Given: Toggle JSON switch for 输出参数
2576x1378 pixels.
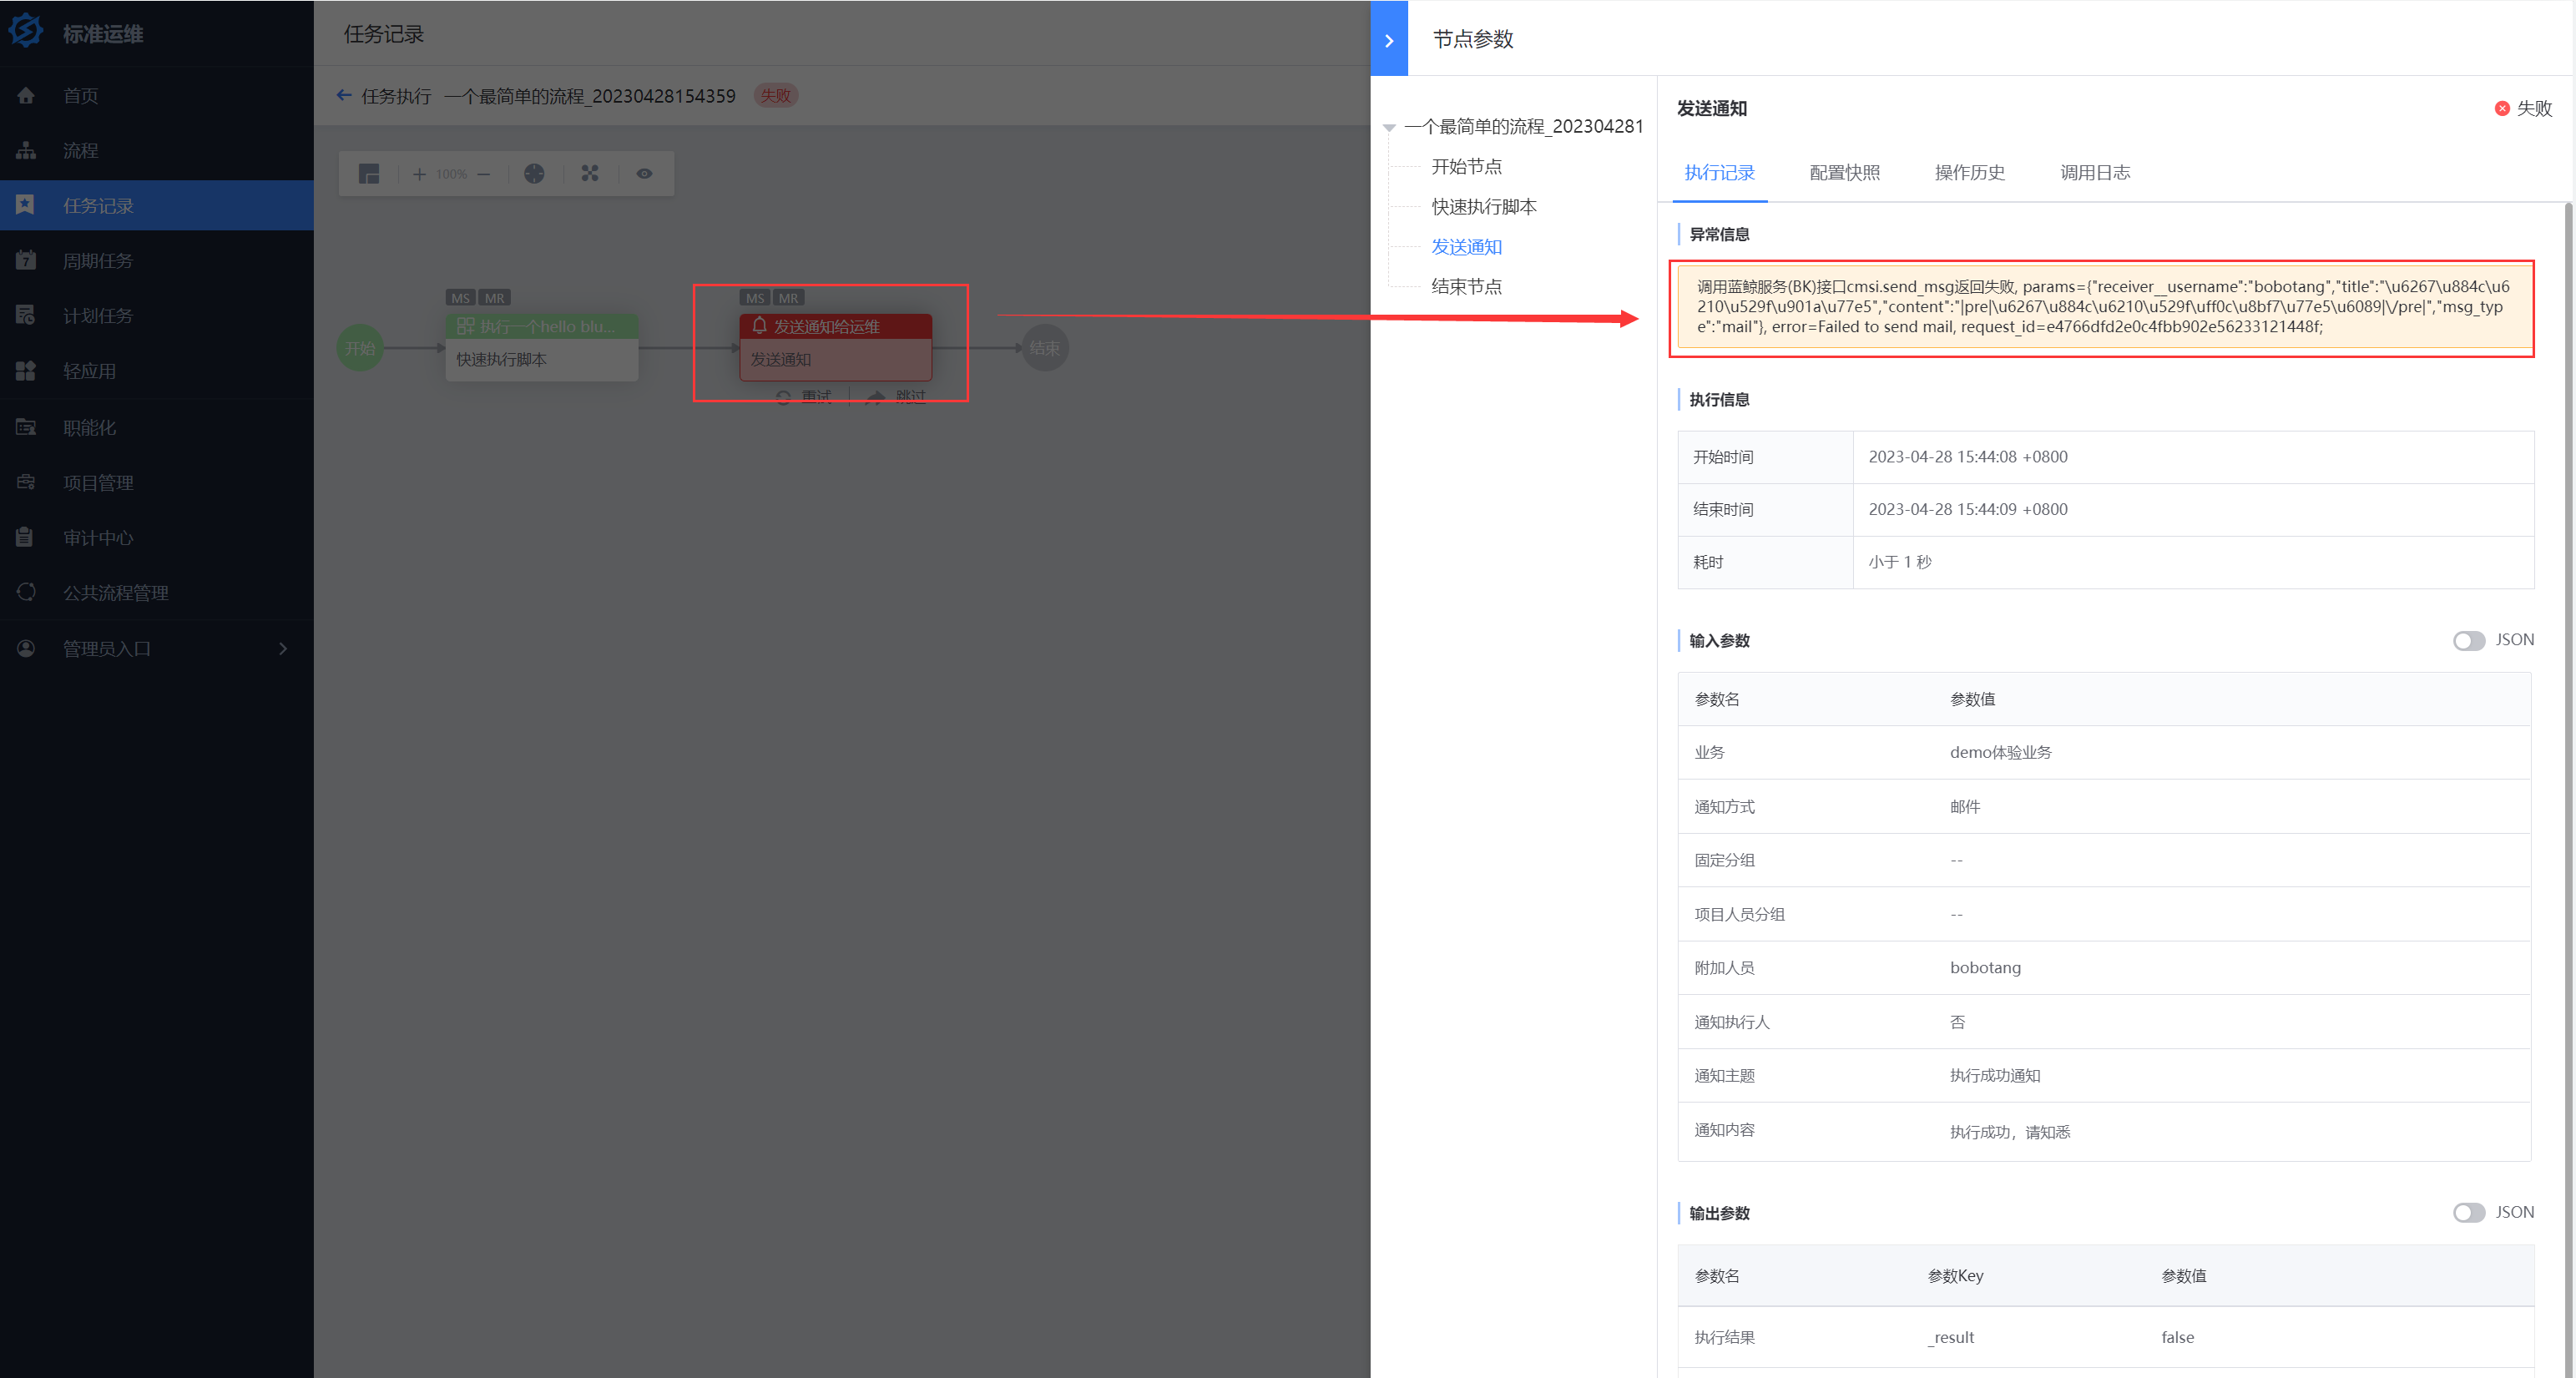Looking at the screenshot, I should click(x=2469, y=1213).
